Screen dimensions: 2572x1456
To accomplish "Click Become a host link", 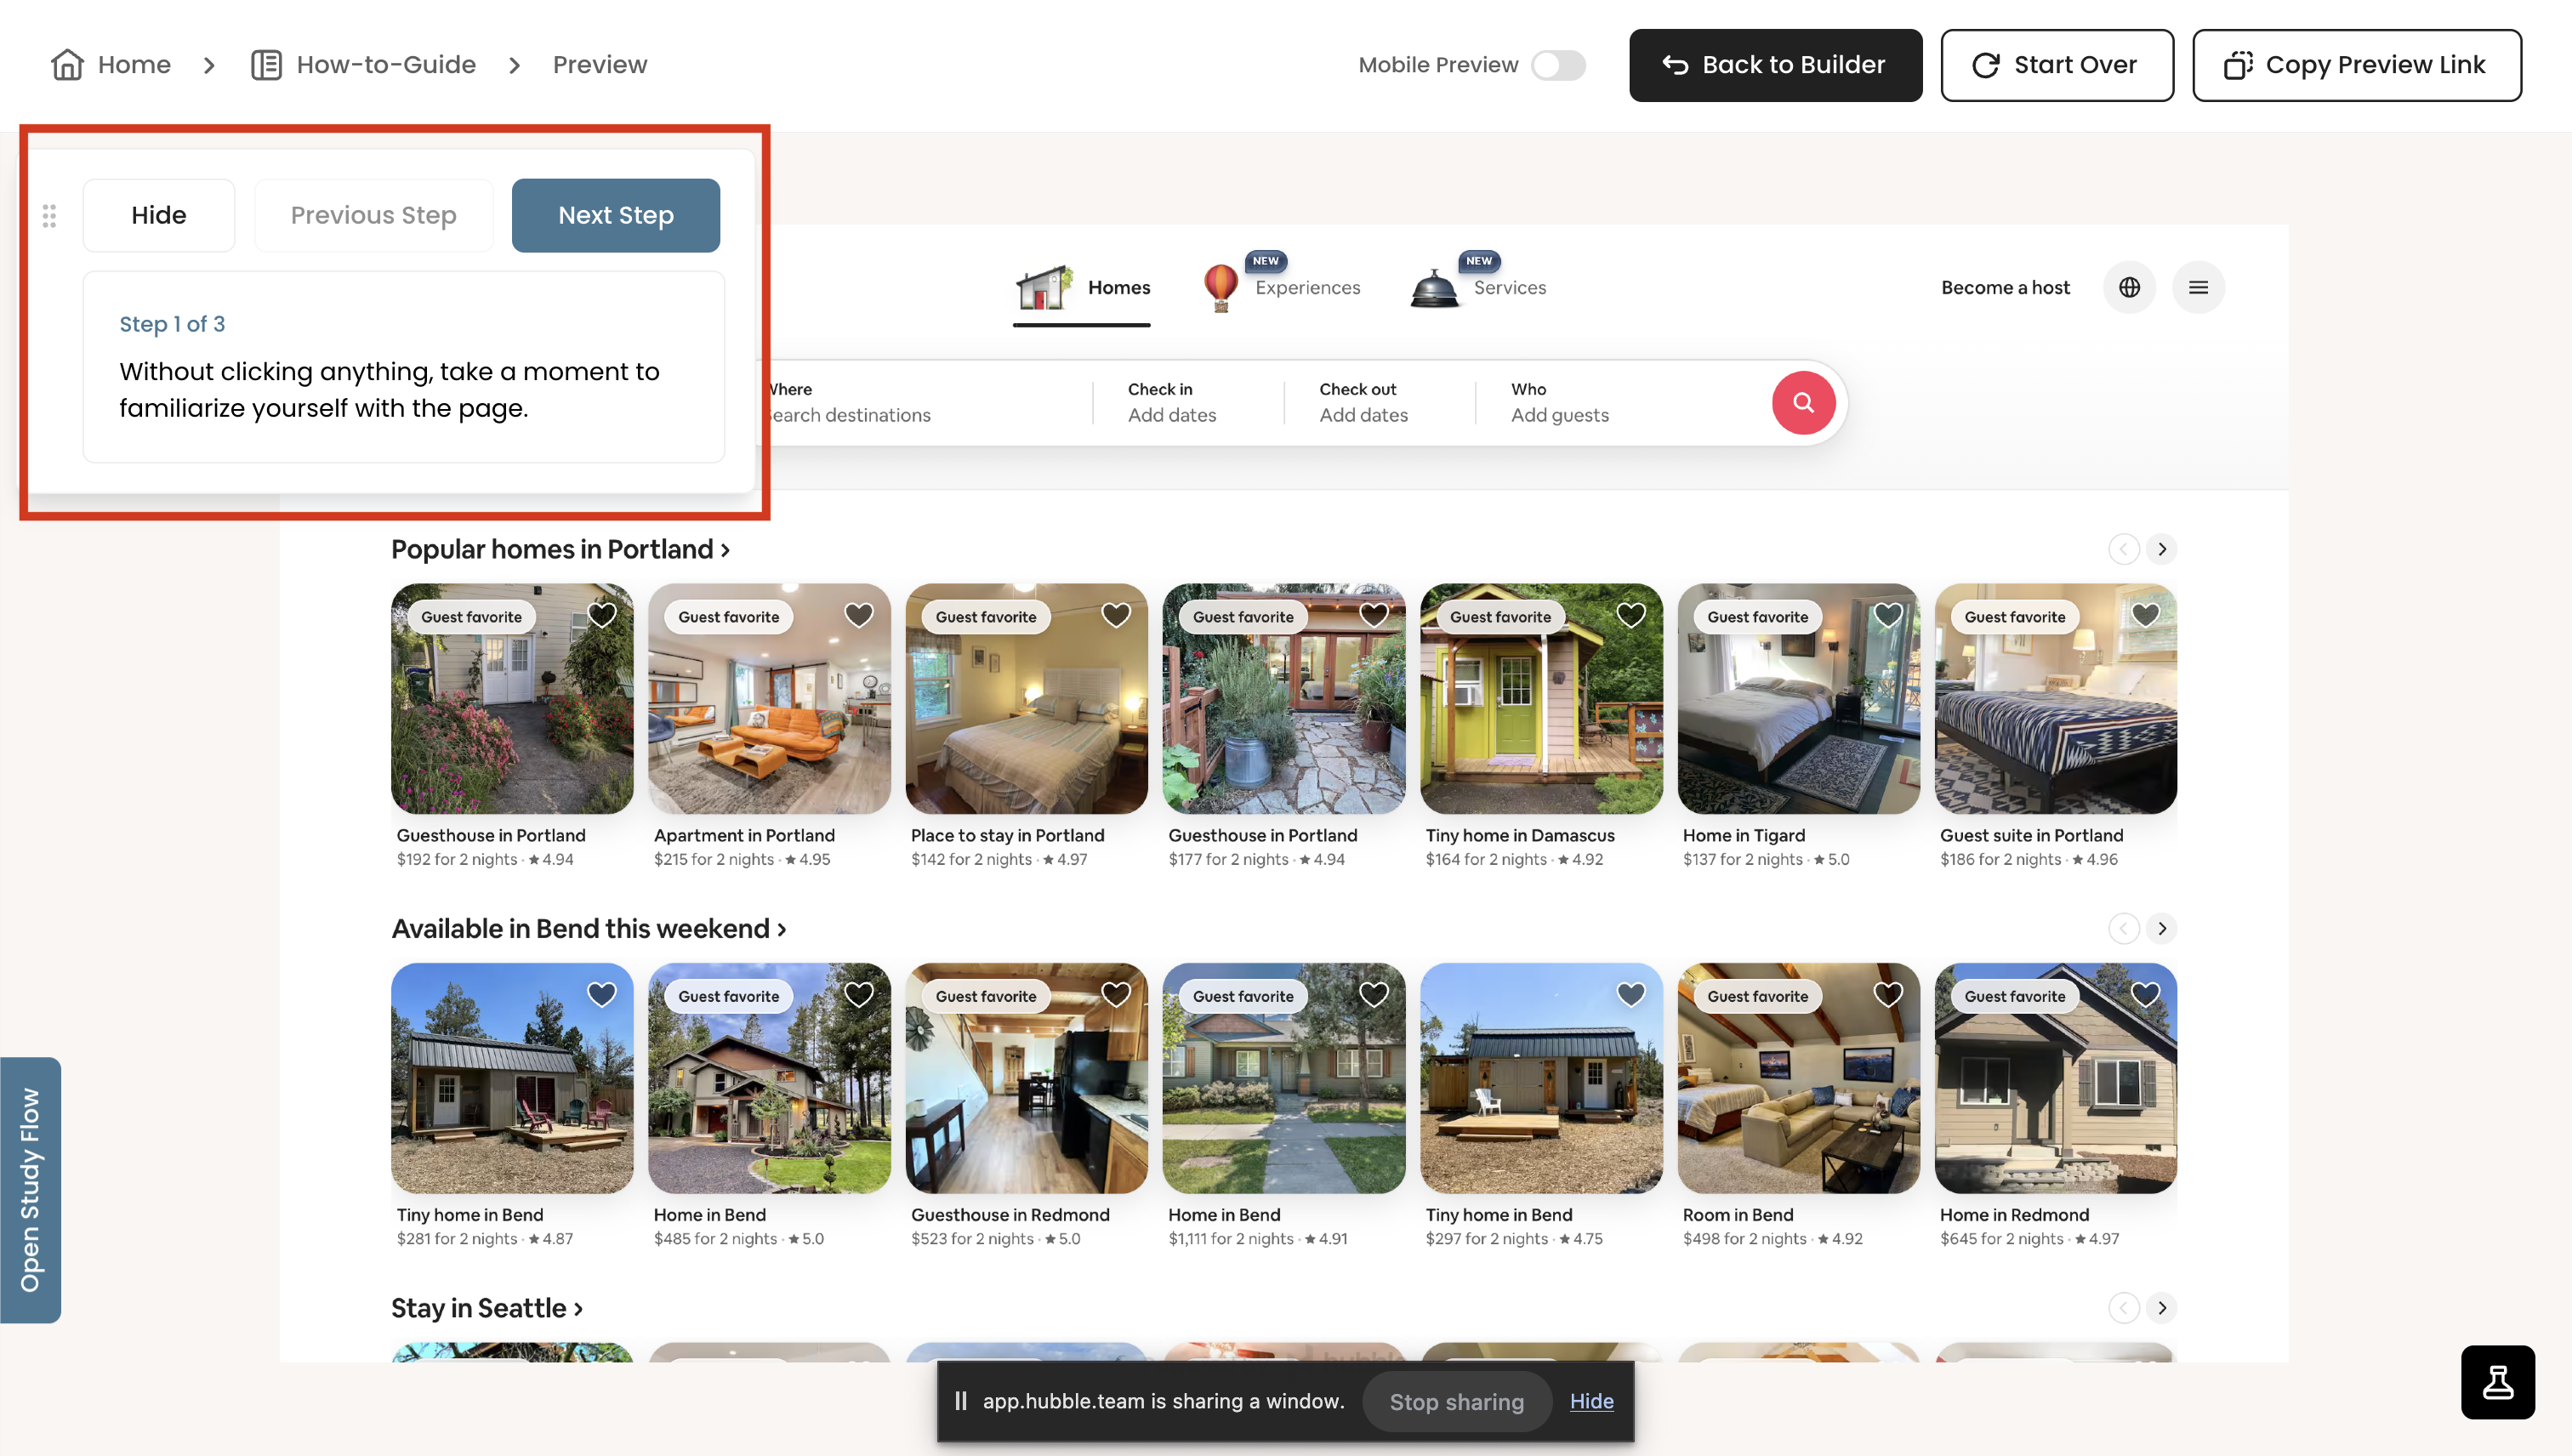I will click(x=2005, y=288).
